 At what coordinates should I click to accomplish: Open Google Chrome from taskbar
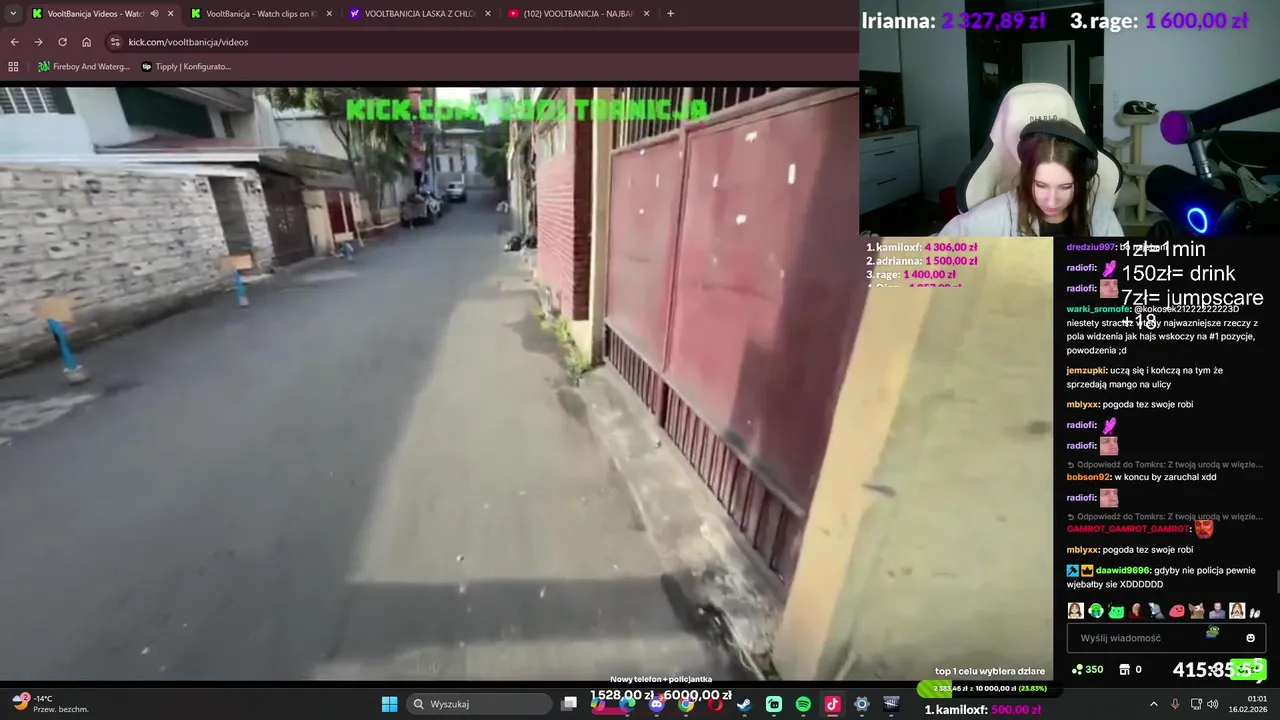coord(685,704)
